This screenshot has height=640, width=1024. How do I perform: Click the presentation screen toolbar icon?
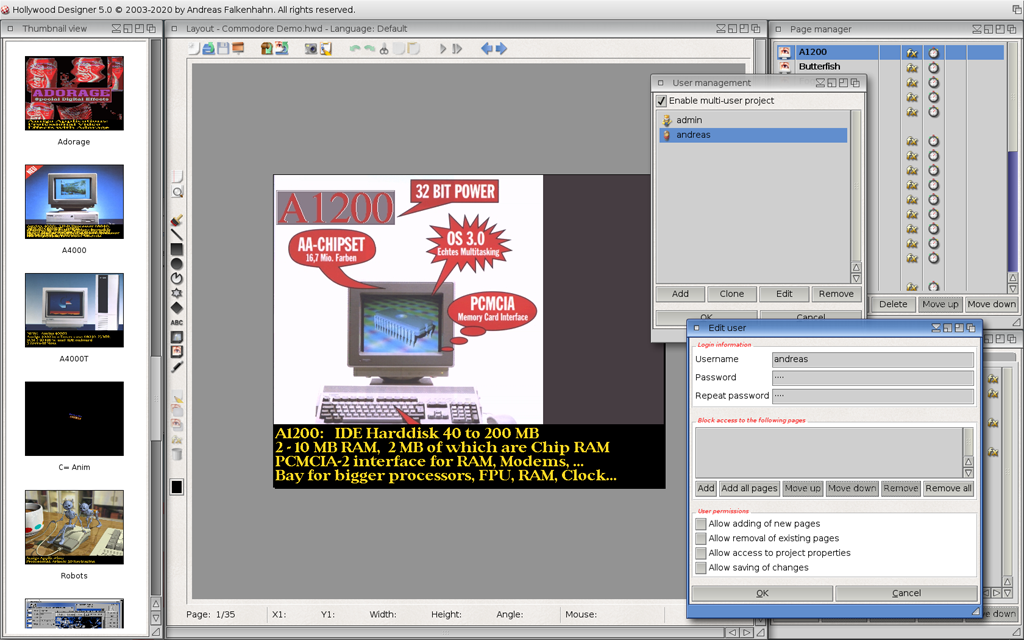(238, 48)
